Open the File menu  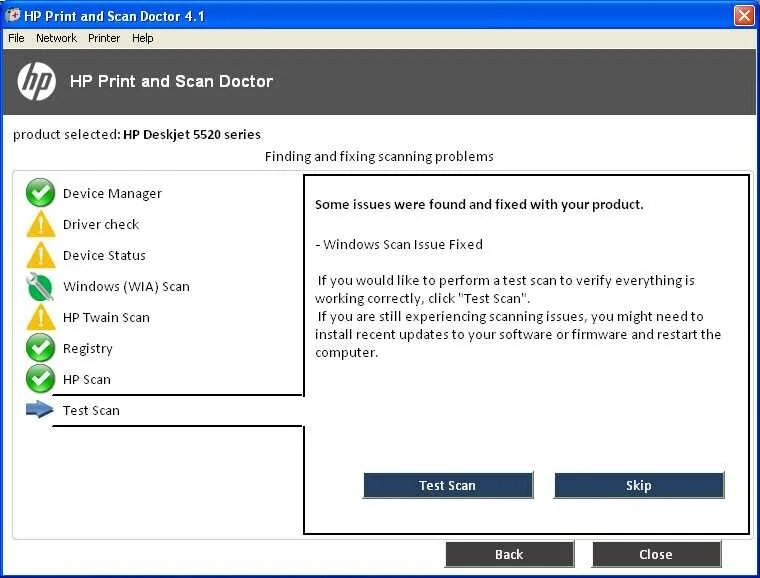(16, 38)
